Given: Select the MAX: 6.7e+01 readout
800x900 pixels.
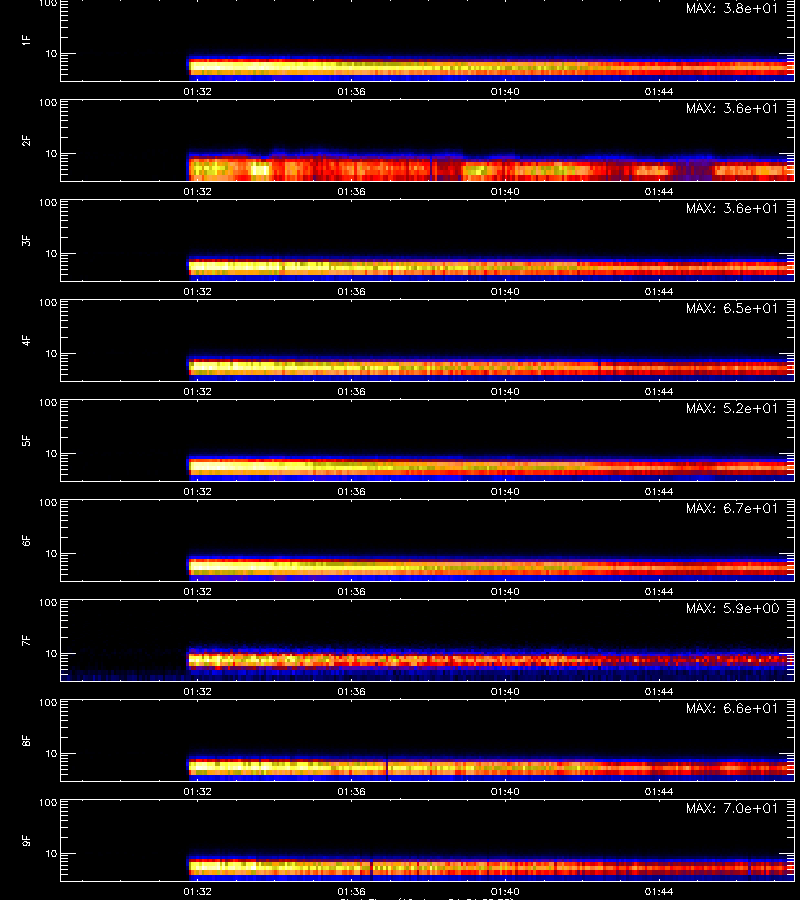Looking at the screenshot, I should (732, 508).
